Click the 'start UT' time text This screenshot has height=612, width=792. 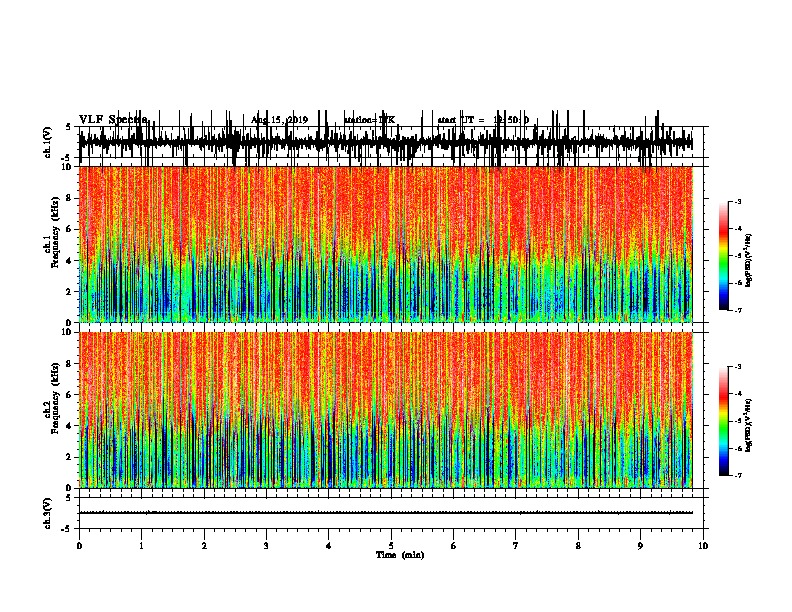[483, 120]
